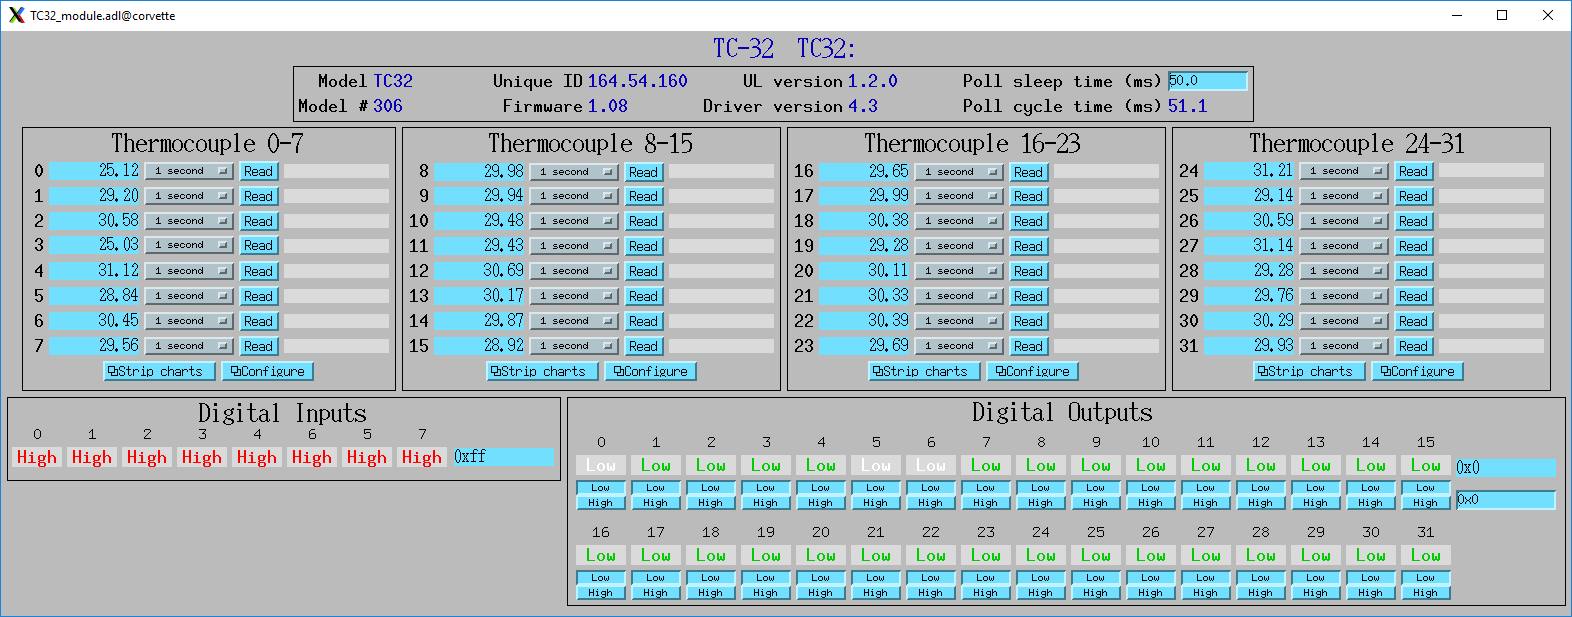Open scan rate dropdown for thermocouple 24
This screenshot has width=1572, height=617.
[1344, 171]
